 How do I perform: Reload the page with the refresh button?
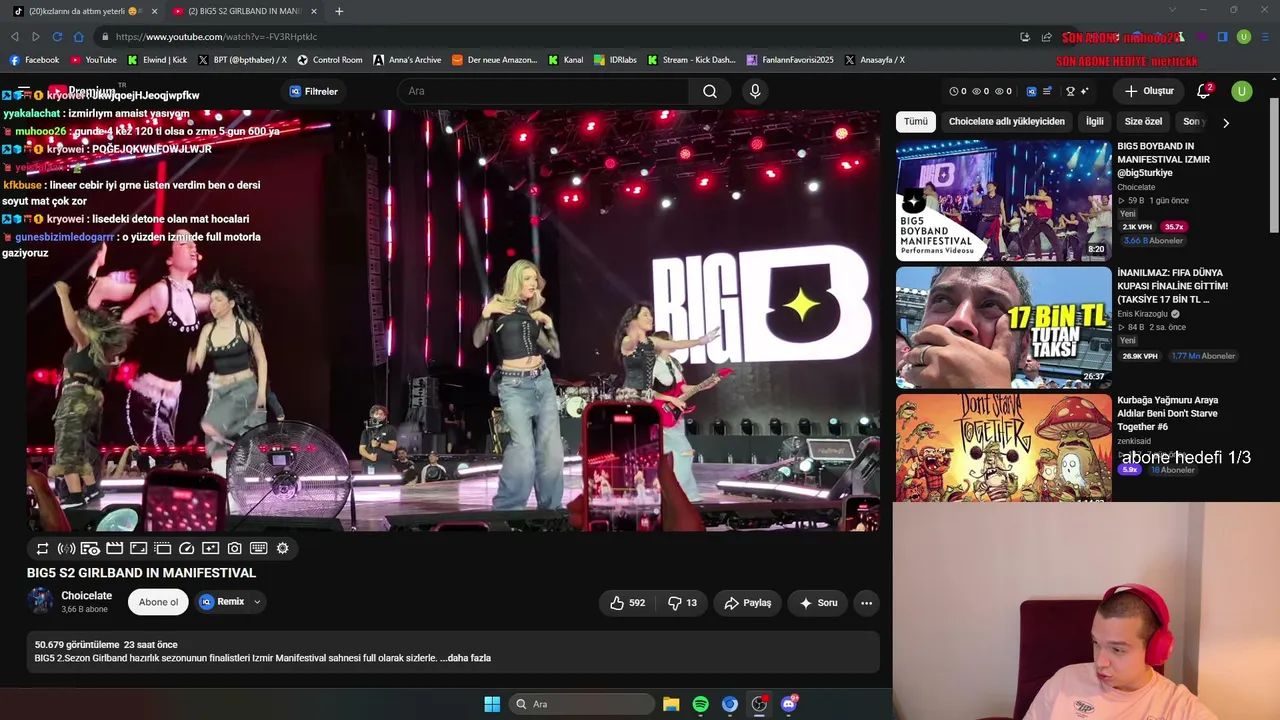[x=57, y=37]
